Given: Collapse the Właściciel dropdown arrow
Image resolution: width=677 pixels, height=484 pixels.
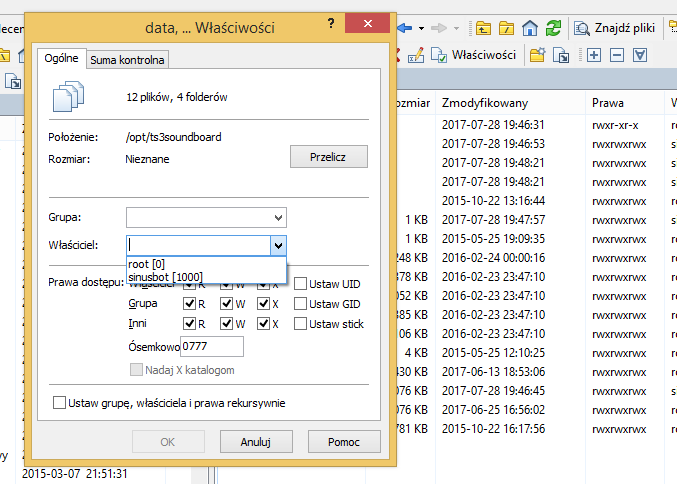Looking at the screenshot, I should [277, 244].
